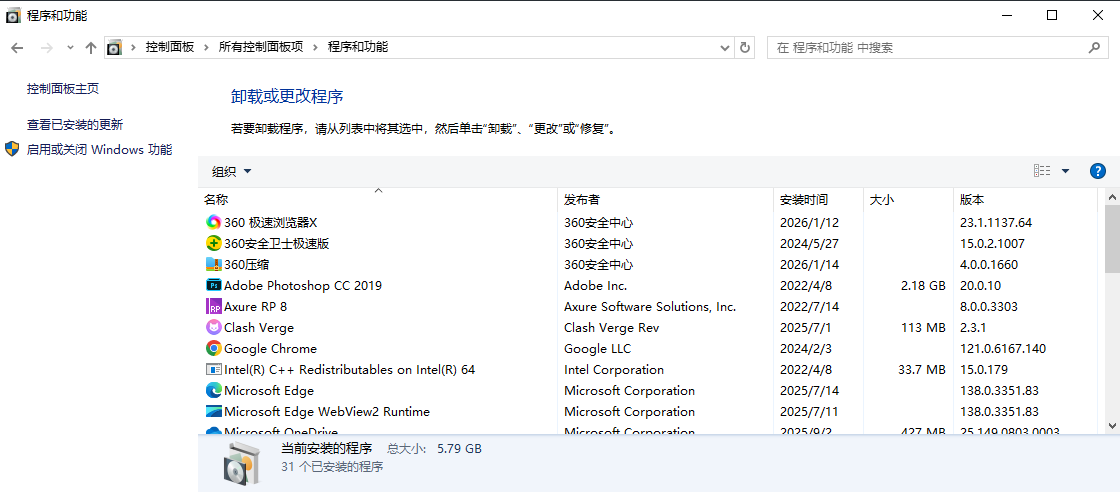Expand the chevron after 控制面板
Screen dimensions: 1120x492
[206, 48]
